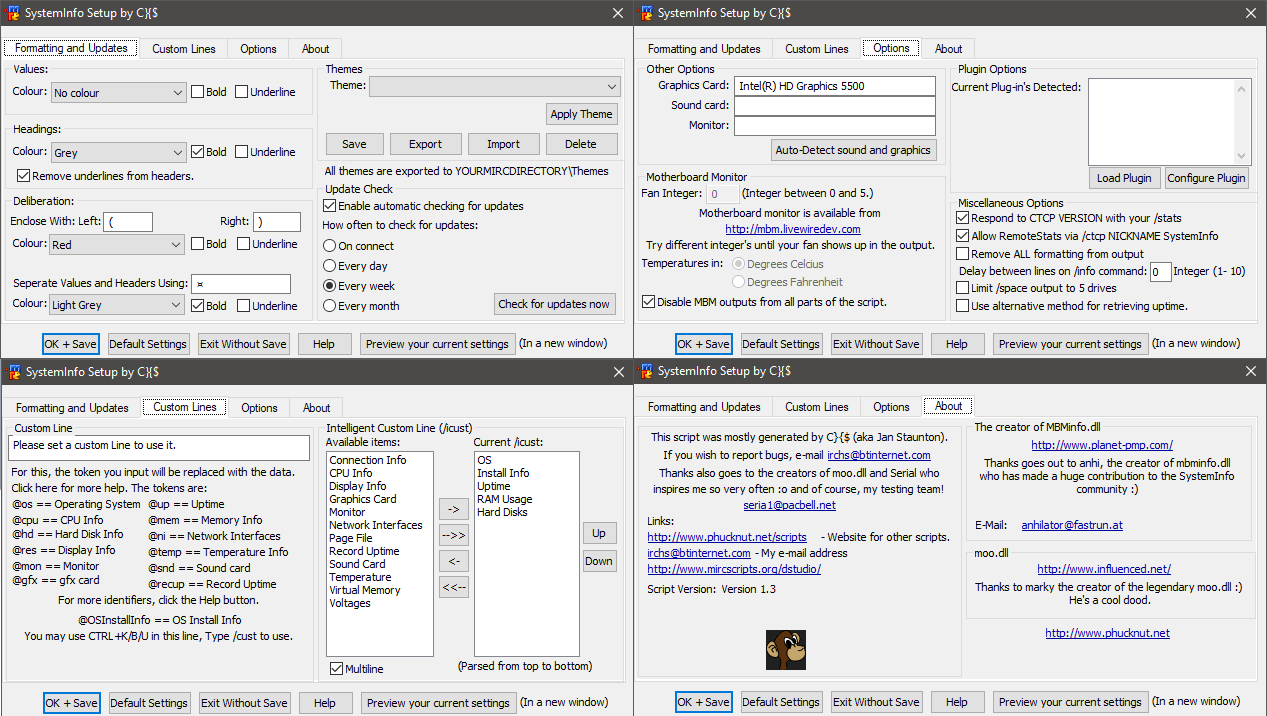This screenshot has height=716, width=1267.
Task: Select the Every day update frequency
Action: (331, 265)
